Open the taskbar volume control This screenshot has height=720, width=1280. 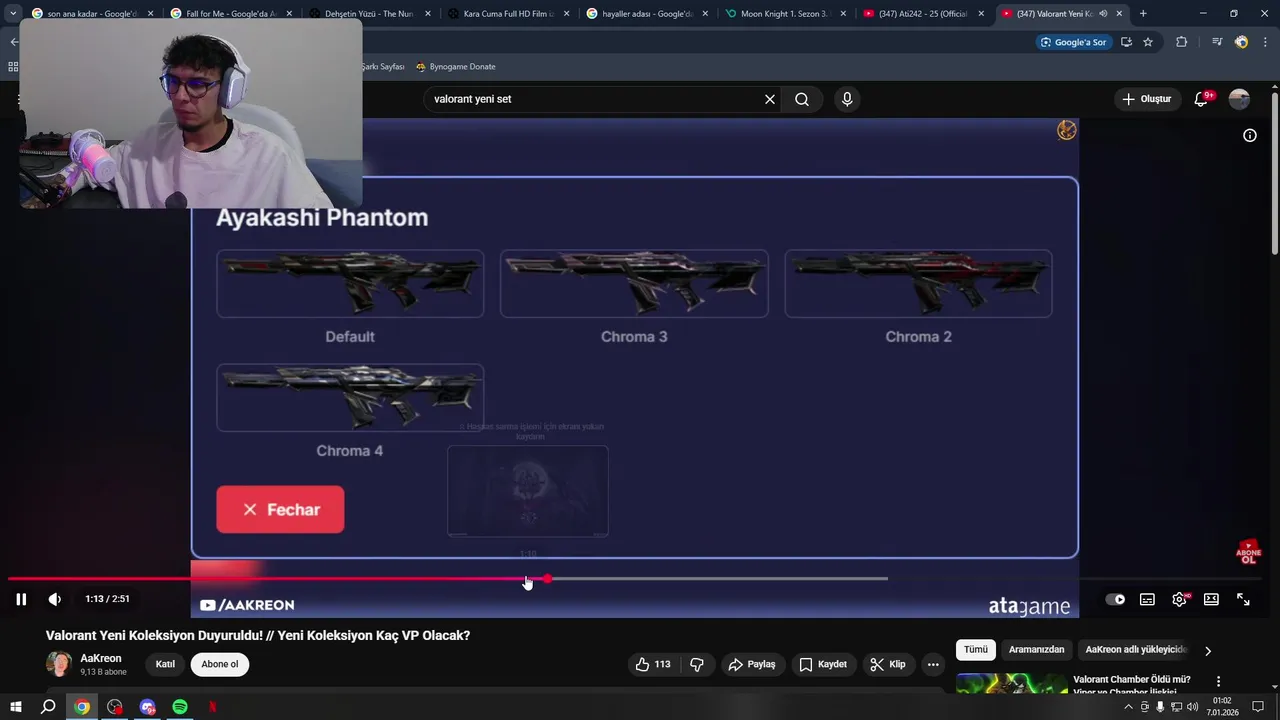pyautogui.click(x=1192, y=707)
